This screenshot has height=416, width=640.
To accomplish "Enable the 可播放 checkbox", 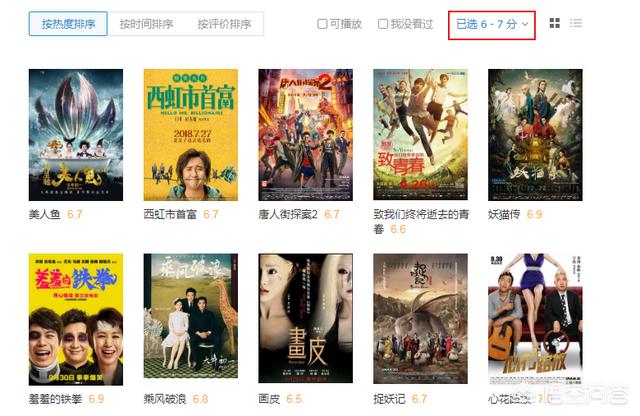I will [322, 24].
